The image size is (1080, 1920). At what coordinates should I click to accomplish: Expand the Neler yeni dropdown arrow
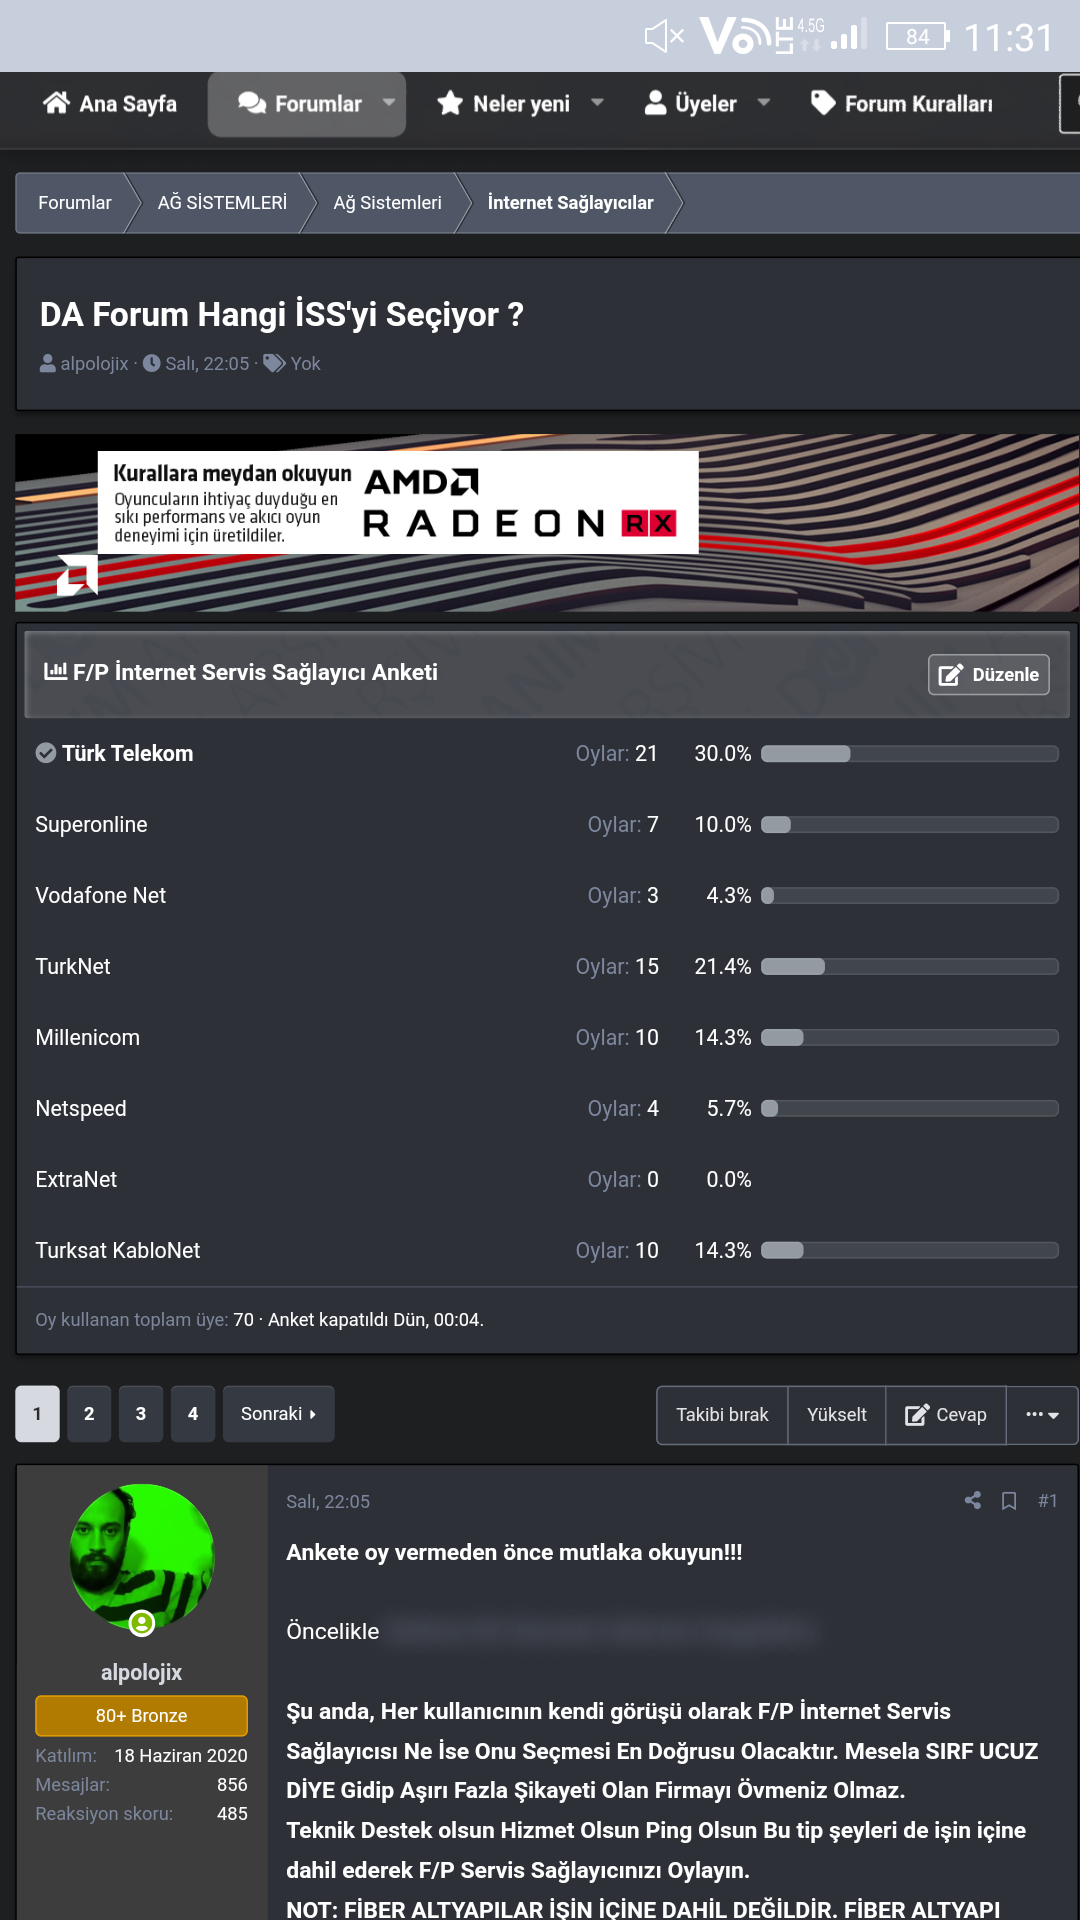[x=597, y=102]
